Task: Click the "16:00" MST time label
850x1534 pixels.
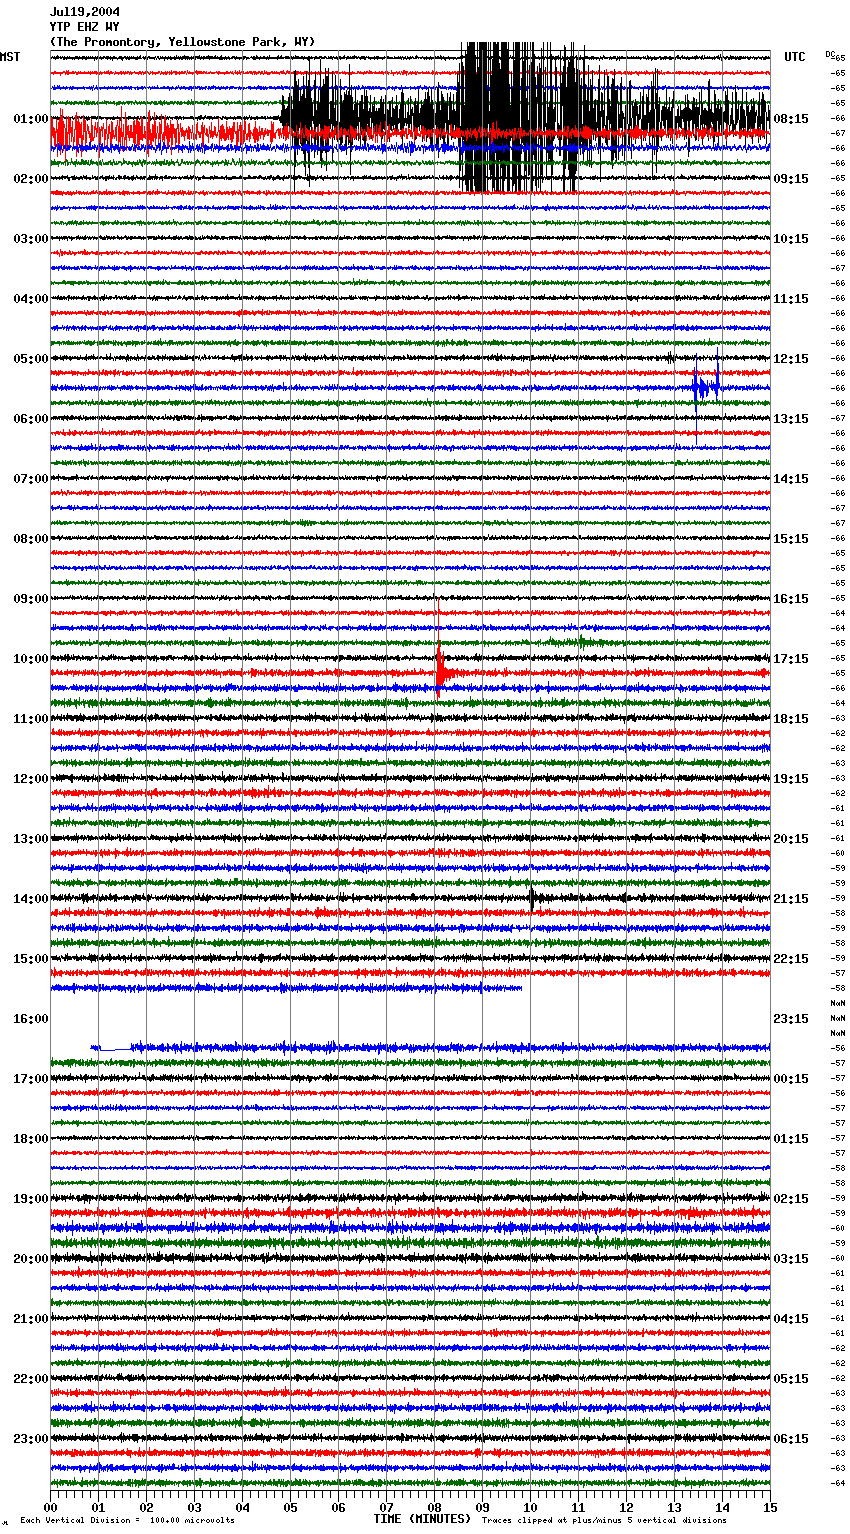Action: 31,1018
